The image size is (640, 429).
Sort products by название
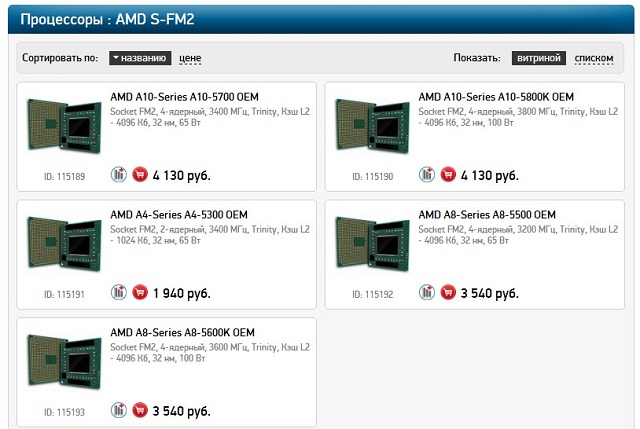[x=140, y=58]
